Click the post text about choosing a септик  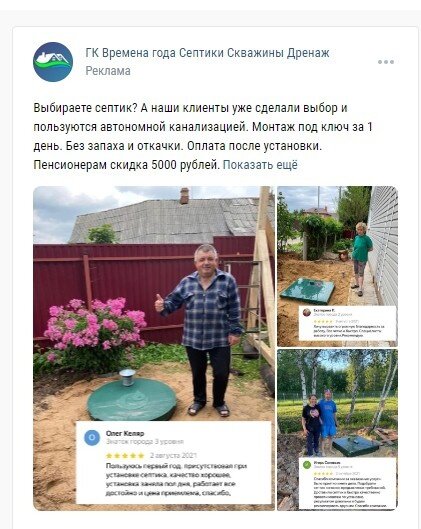(202, 136)
